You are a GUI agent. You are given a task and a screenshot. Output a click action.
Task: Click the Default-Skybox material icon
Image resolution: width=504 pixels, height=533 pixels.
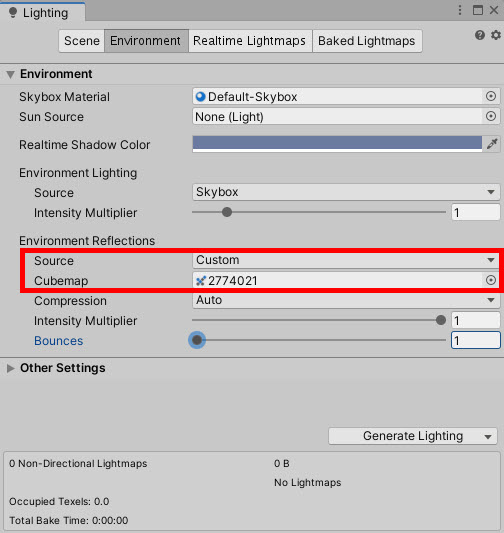click(x=201, y=97)
